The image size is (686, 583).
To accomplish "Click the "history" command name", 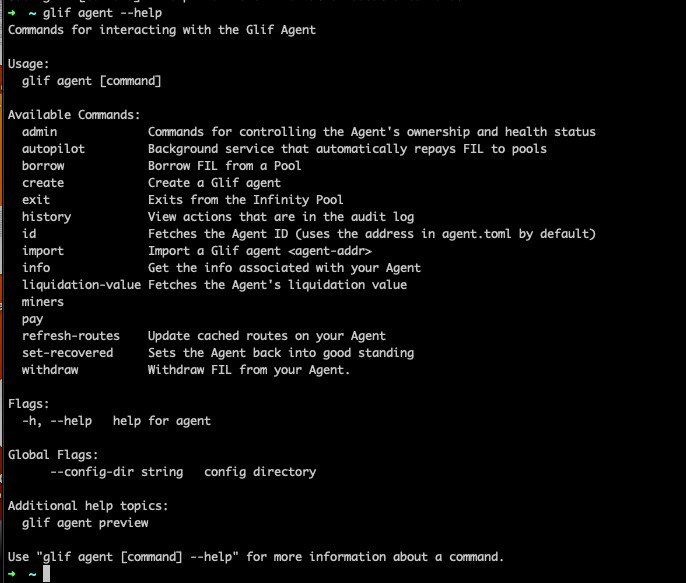I will pyautogui.click(x=47, y=217).
